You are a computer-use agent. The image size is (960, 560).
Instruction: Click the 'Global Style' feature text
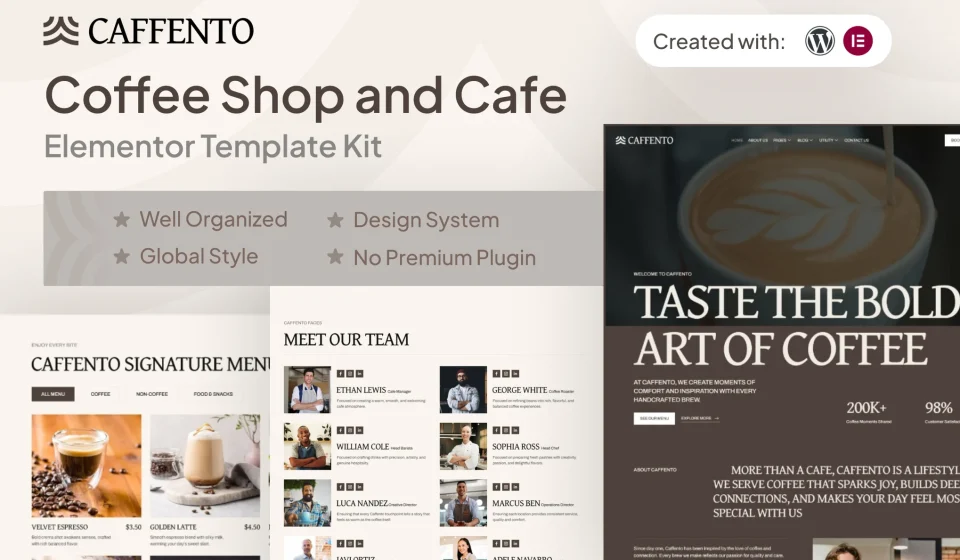tap(199, 256)
